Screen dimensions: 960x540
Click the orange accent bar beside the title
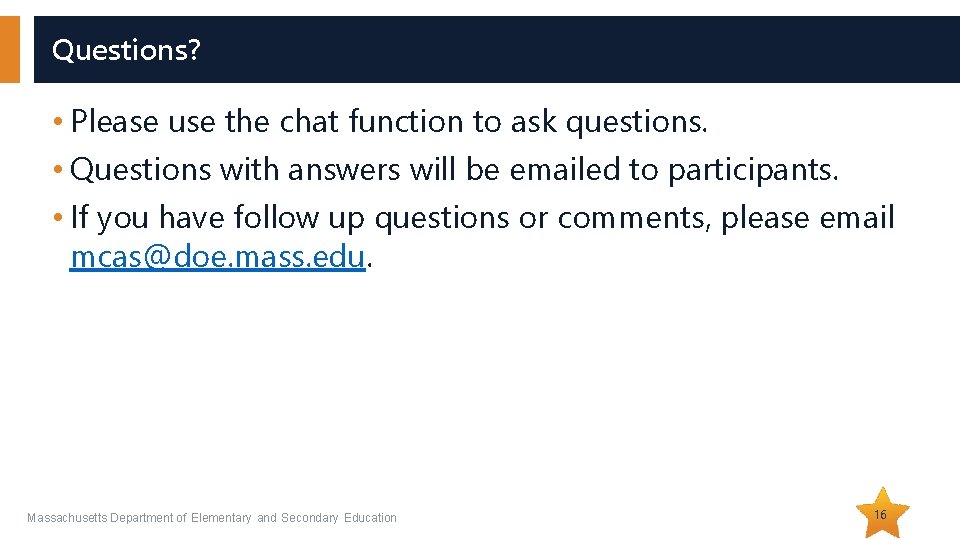tap(10, 49)
